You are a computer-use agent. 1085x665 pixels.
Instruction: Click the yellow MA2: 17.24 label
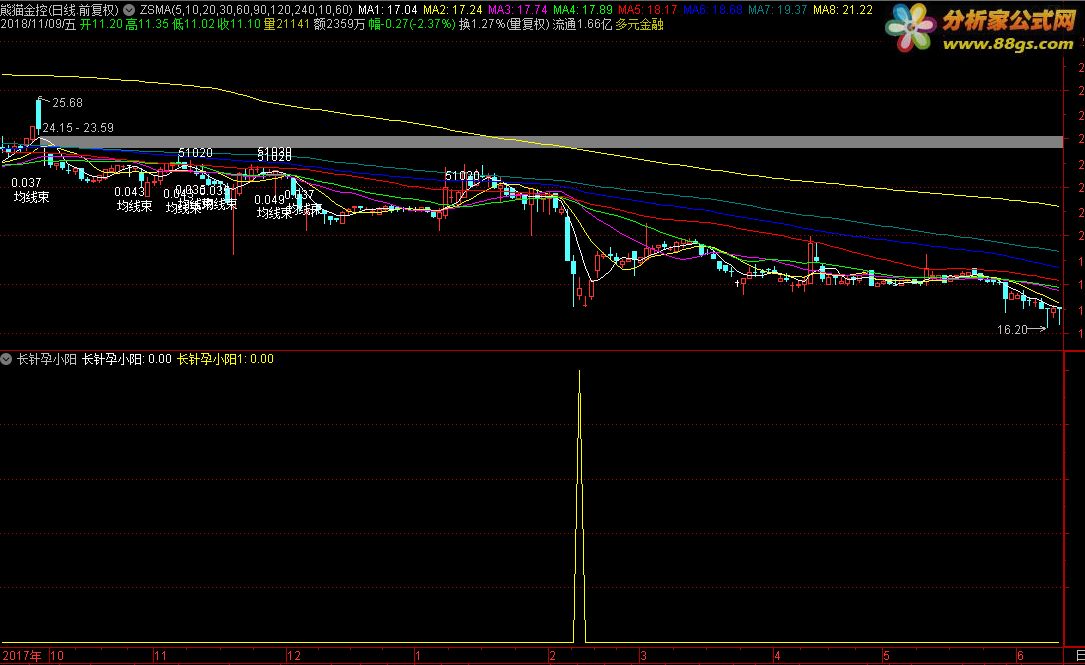click(453, 10)
